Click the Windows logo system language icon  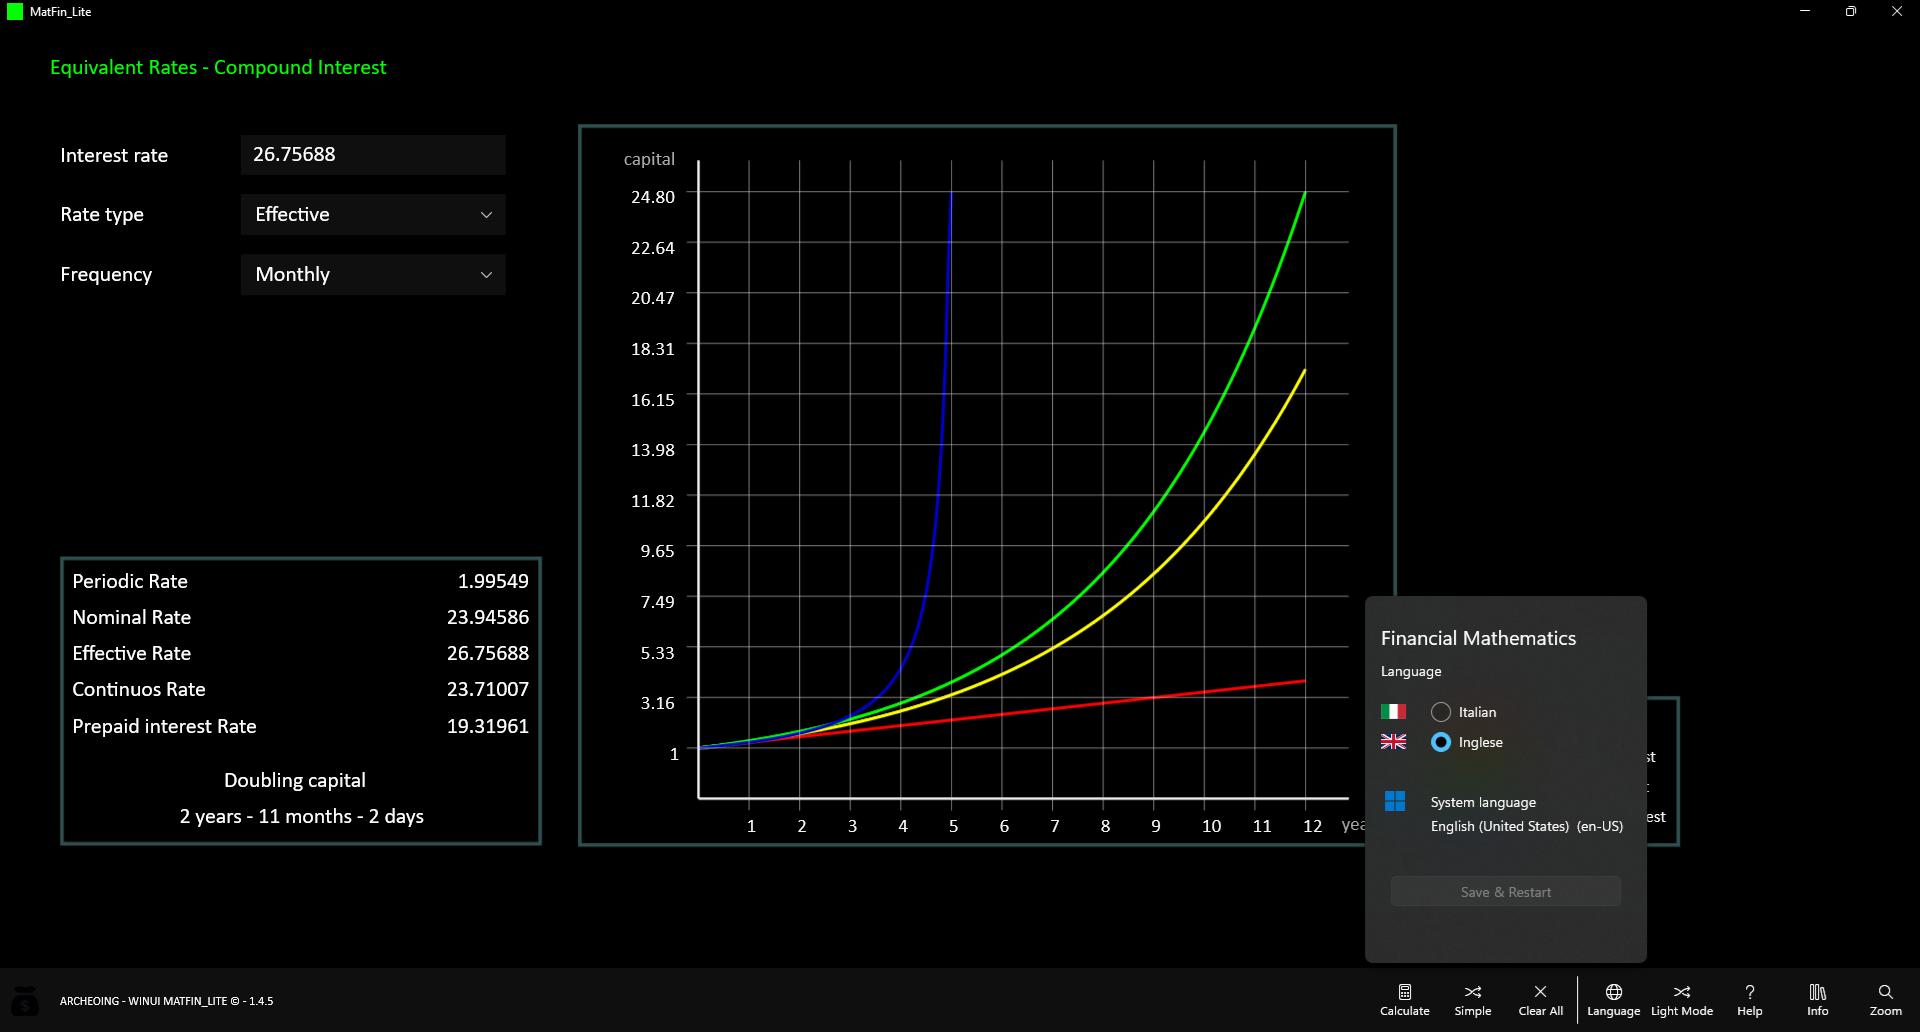click(1395, 801)
